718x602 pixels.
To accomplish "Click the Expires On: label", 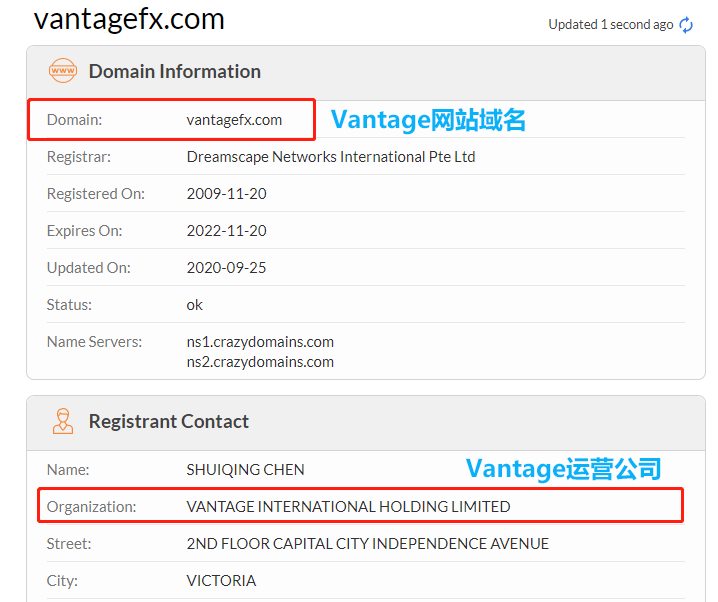I will coord(84,231).
